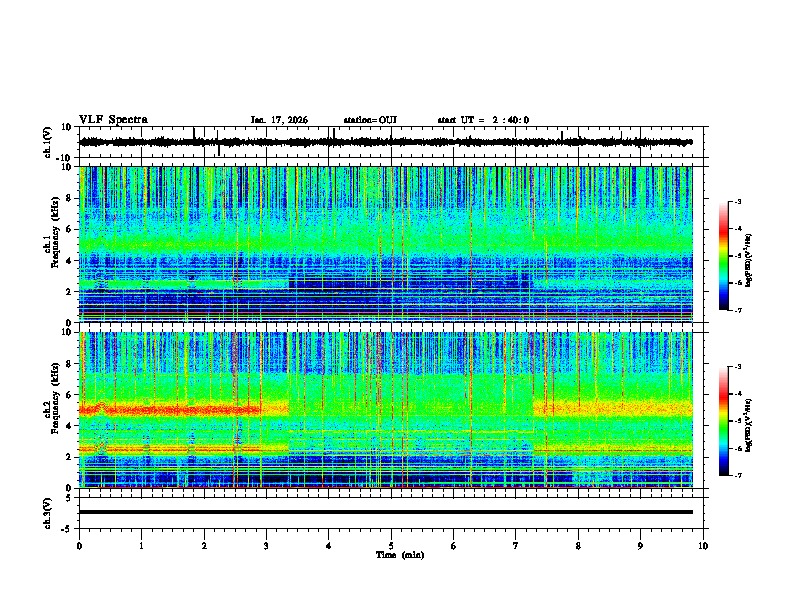Select the date text "Jan. 17, 2026"
This screenshot has width=792, height=612.
tap(279, 120)
